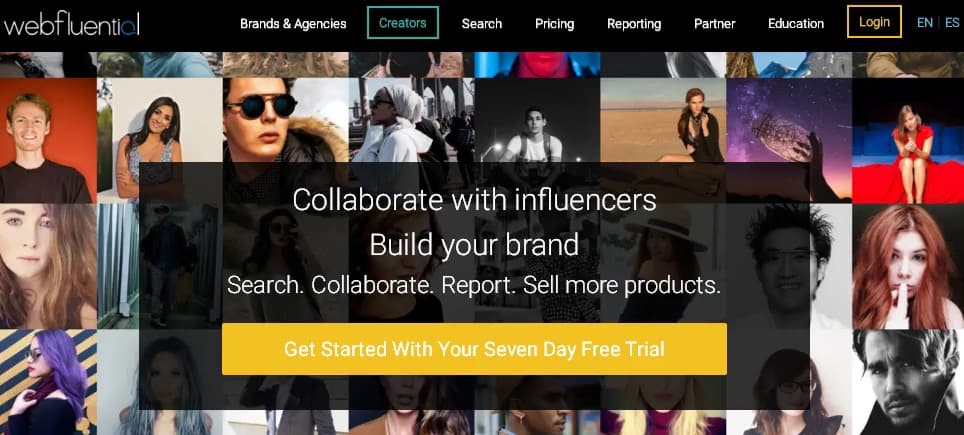The image size is (964, 435).
Task: Switch language to ES
Action: (952, 23)
